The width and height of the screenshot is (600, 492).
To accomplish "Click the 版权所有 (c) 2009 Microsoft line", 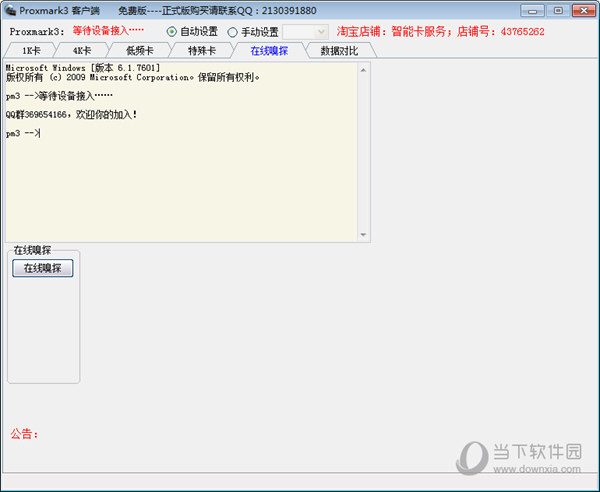I will 133,77.
